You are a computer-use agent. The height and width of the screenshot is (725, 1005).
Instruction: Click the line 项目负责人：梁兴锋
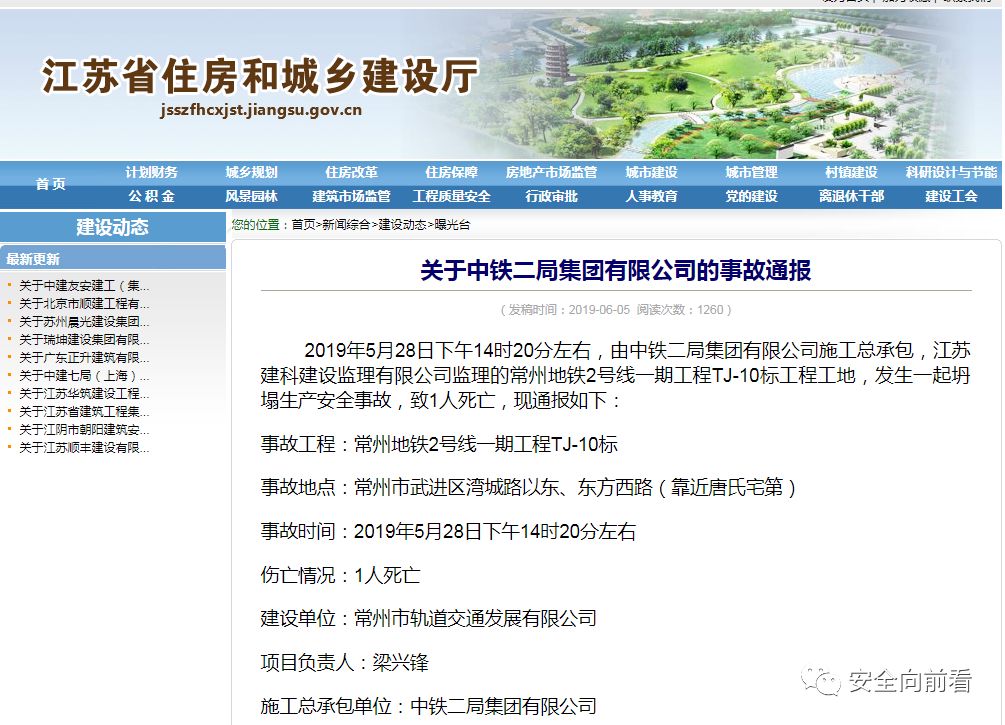[345, 662]
